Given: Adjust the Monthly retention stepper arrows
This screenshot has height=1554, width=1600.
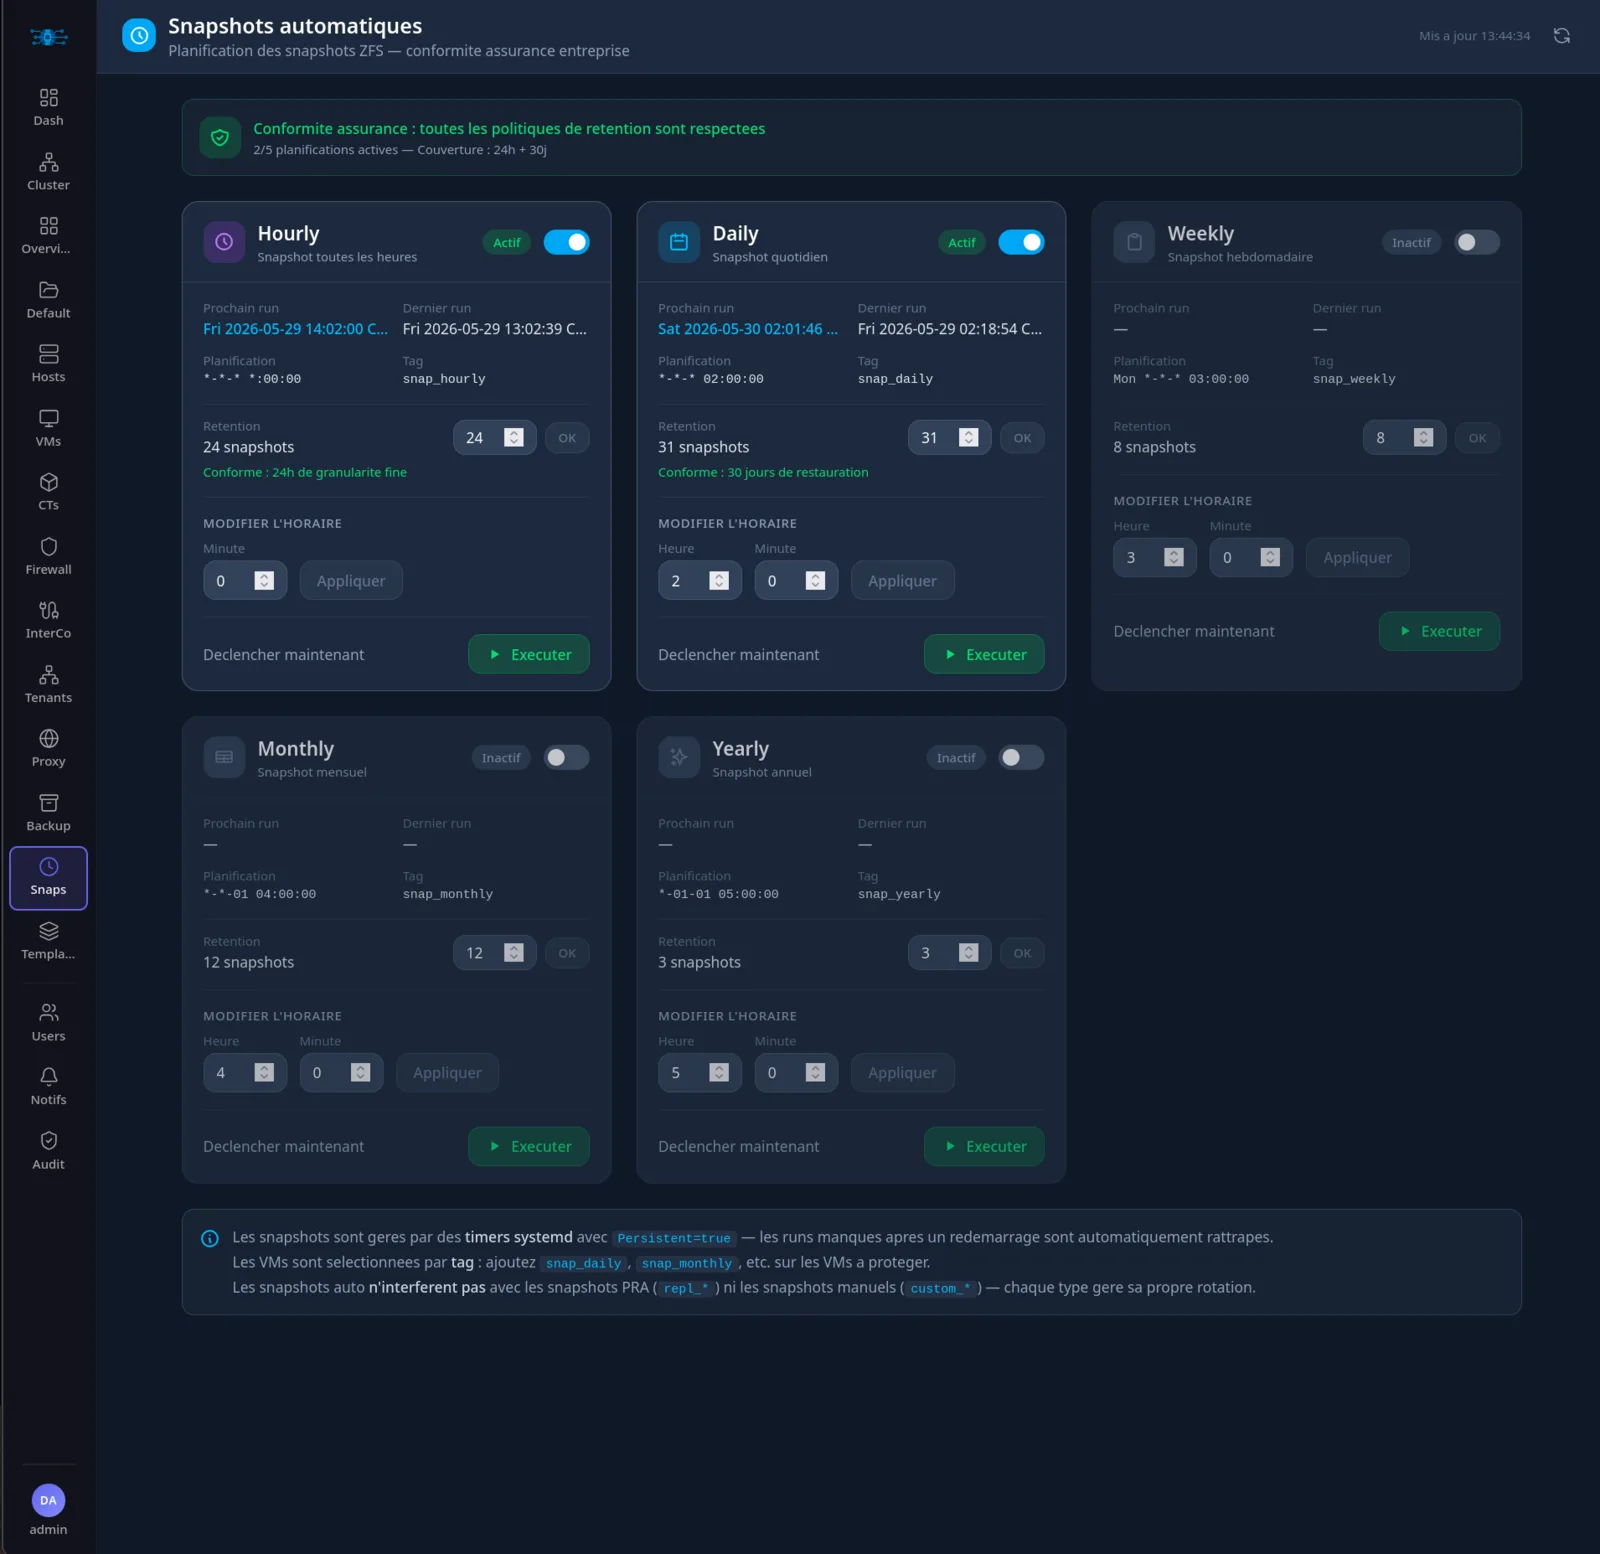Looking at the screenshot, I should pyautogui.click(x=514, y=952).
